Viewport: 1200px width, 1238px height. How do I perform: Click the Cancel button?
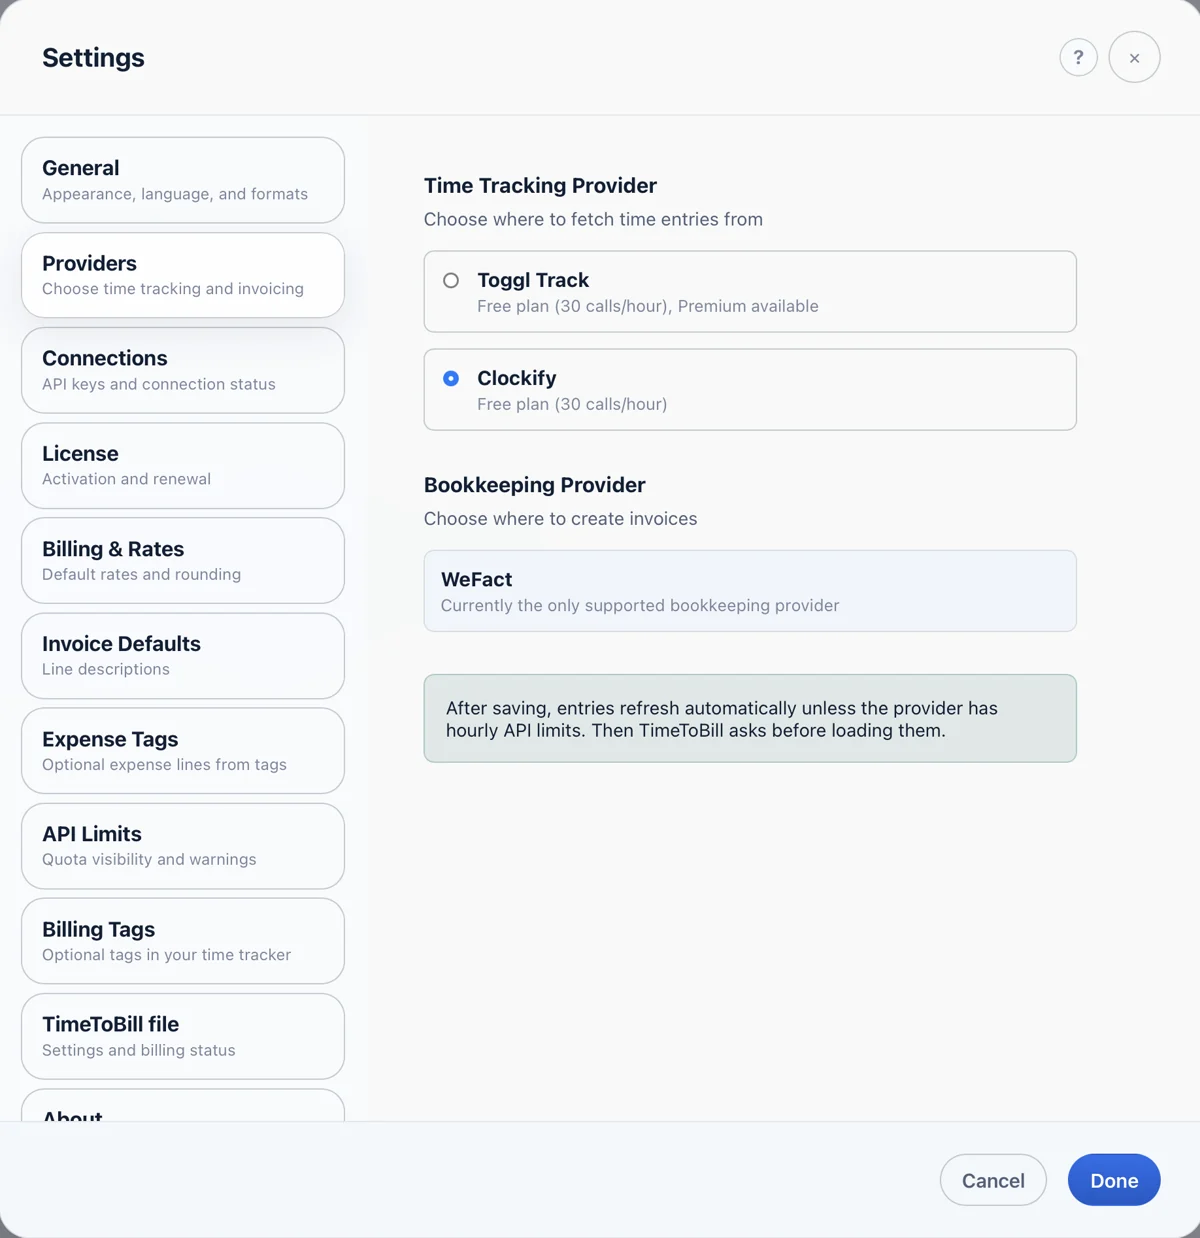click(x=993, y=1180)
